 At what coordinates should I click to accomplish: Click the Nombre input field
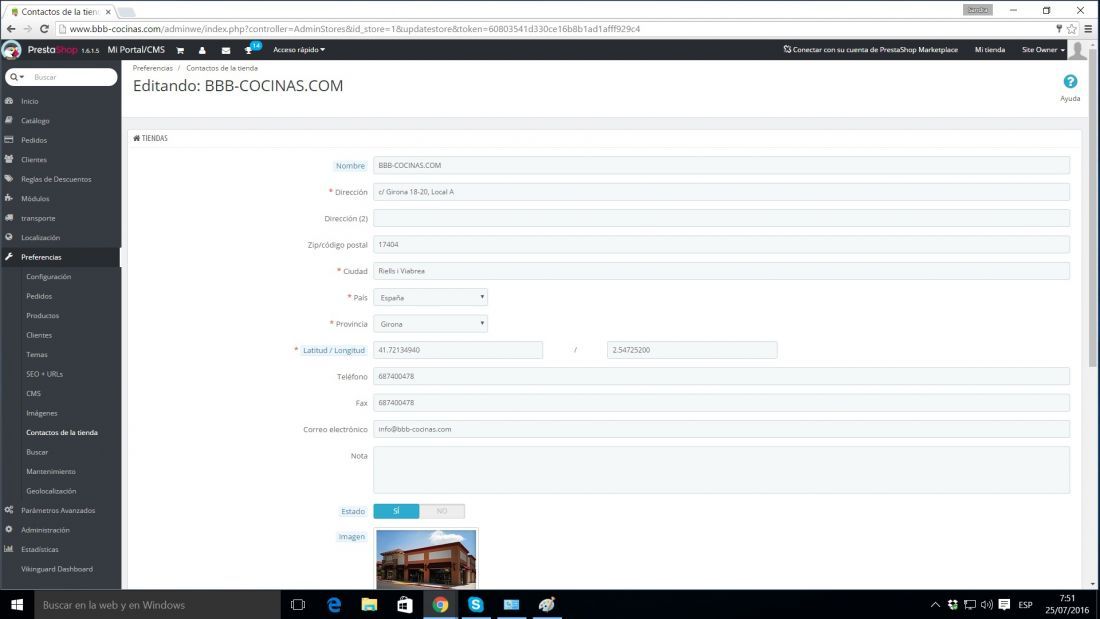pyautogui.click(x=721, y=166)
